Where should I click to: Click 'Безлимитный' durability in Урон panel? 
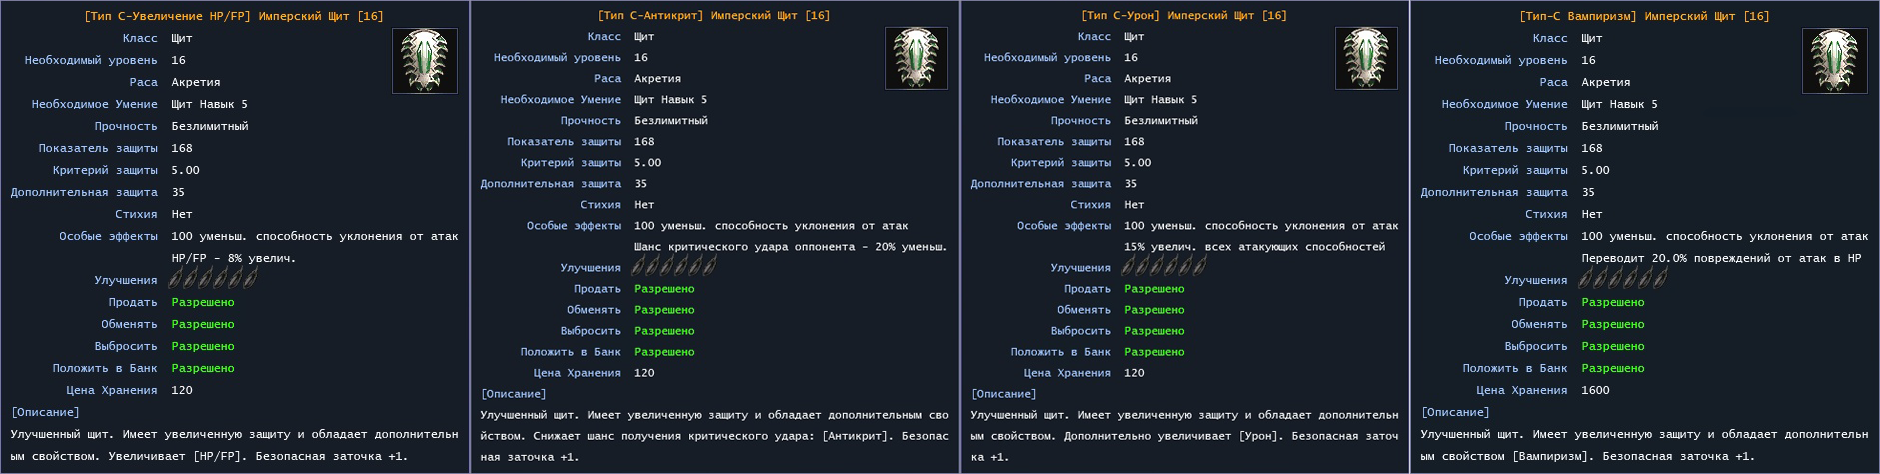(1161, 120)
